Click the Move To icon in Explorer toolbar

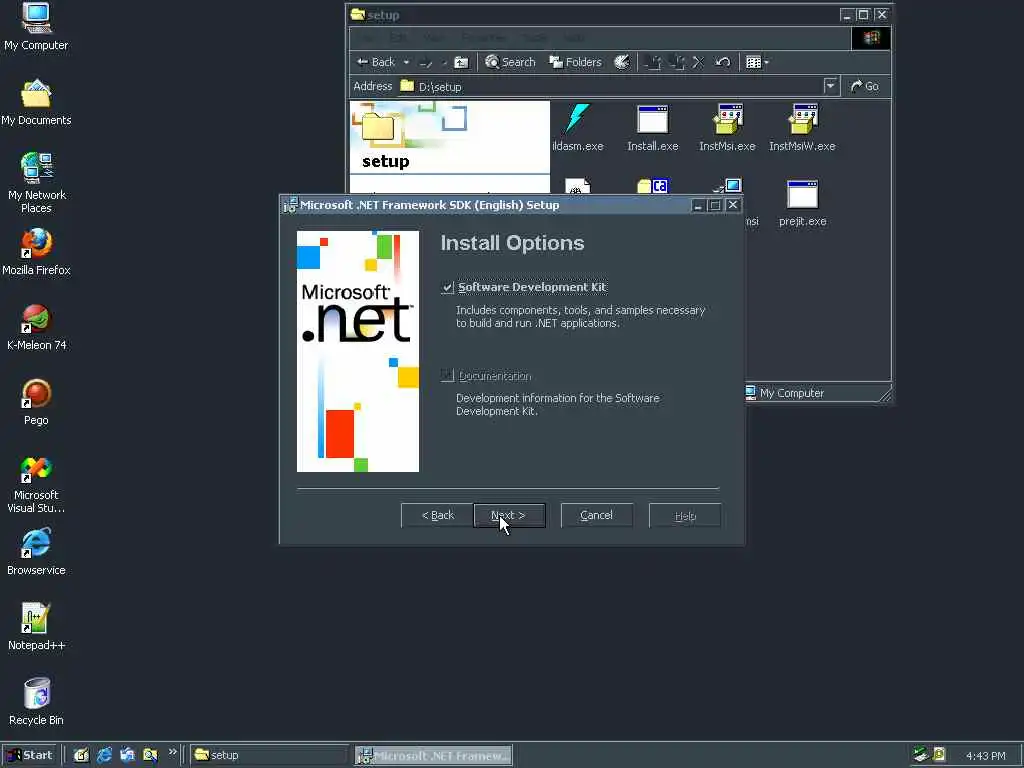click(x=652, y=62)
